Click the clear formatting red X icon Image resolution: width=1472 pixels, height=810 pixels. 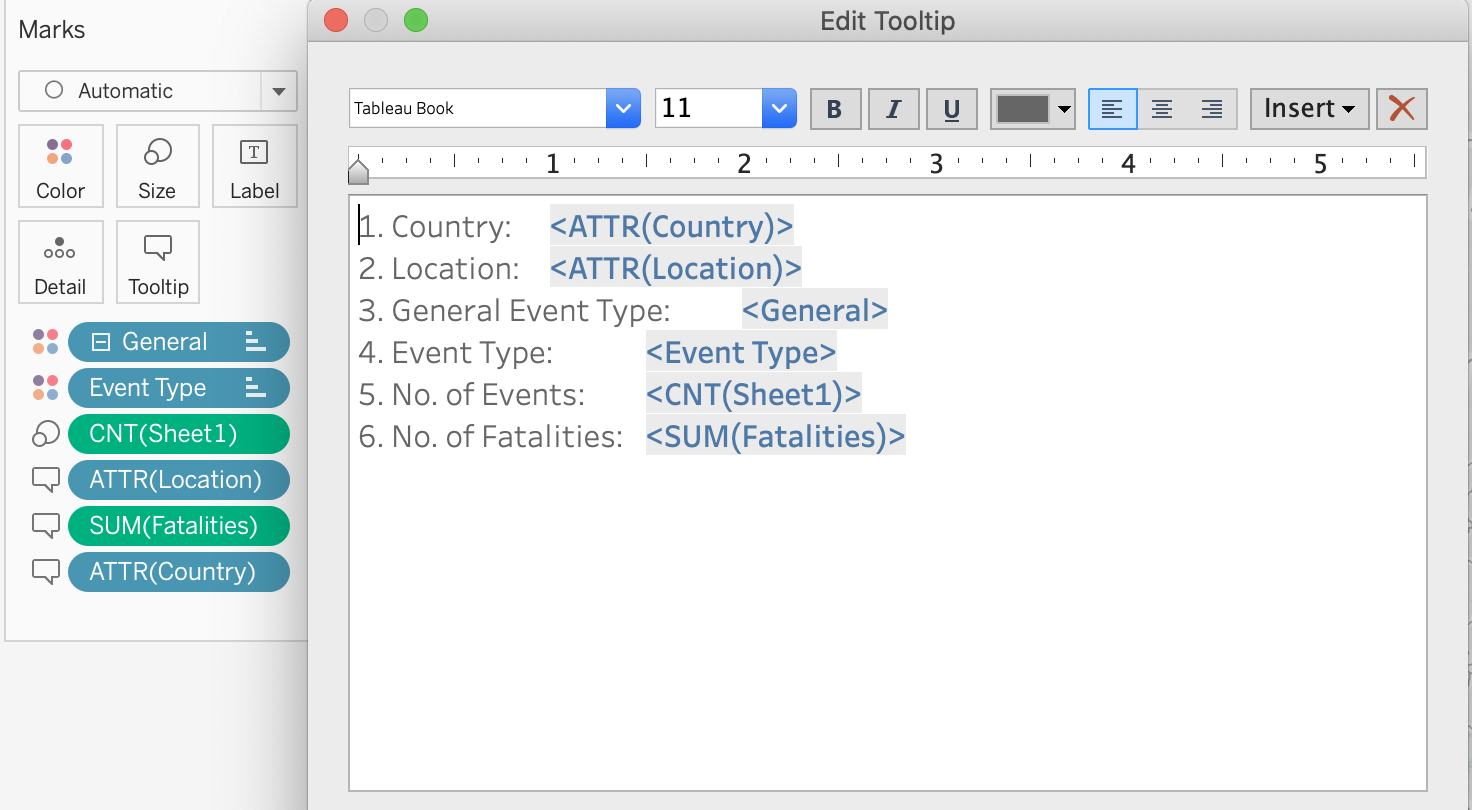1401,109
